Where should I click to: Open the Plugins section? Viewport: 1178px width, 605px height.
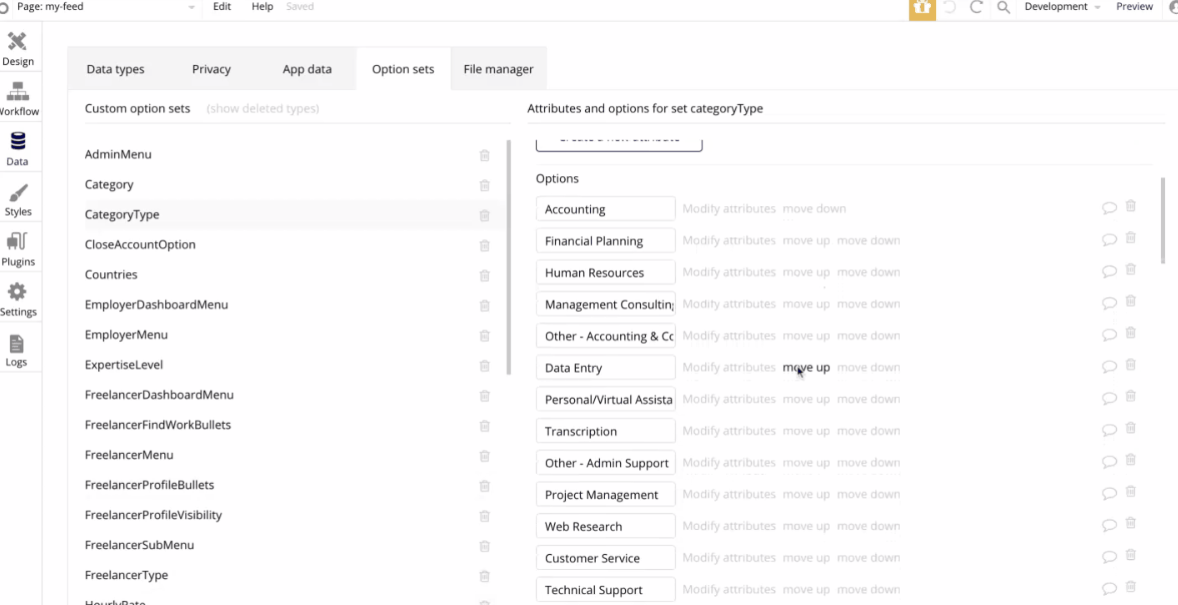point(17,249)
